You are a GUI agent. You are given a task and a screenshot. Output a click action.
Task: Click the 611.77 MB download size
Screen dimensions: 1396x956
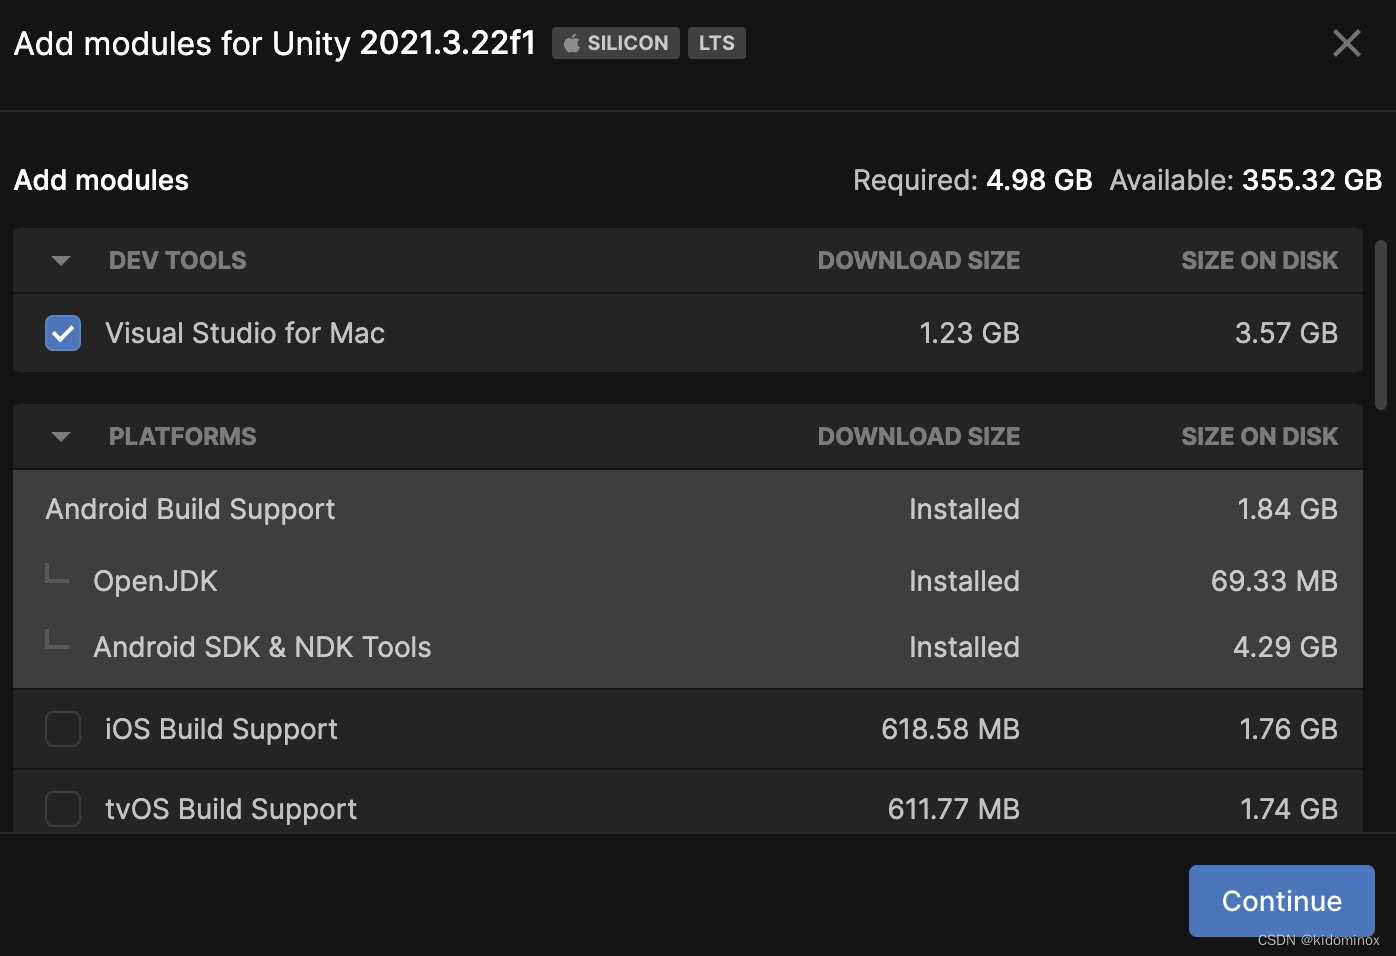pyautogui.click(x=953, y=809)
